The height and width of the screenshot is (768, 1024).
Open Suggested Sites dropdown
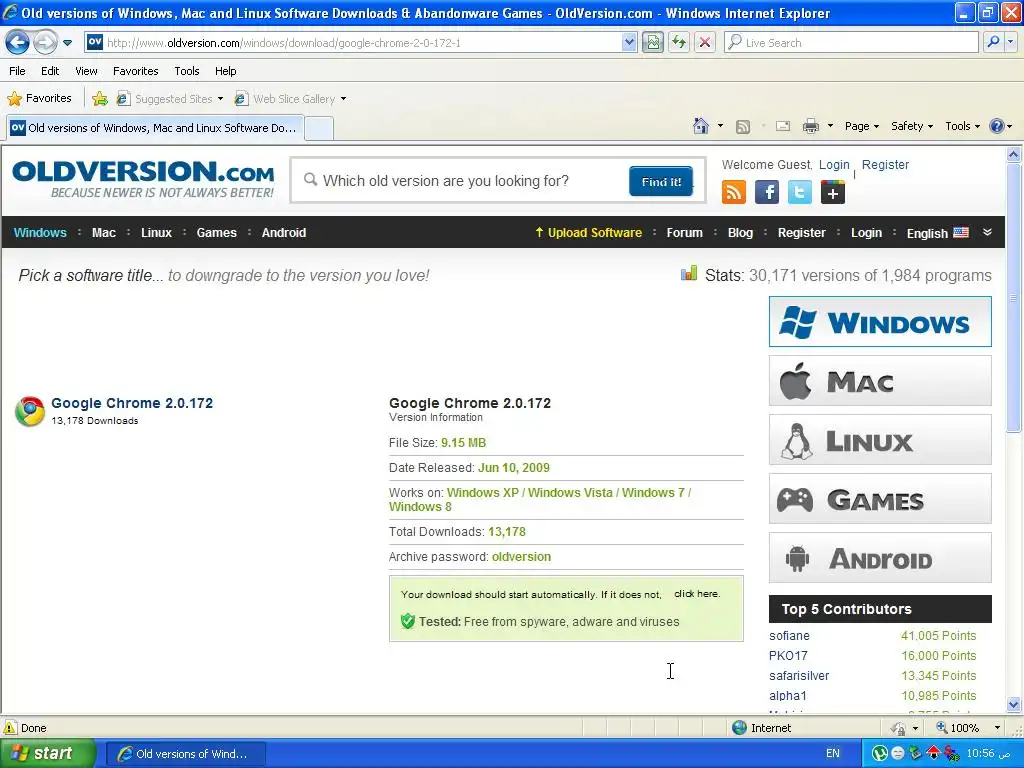tap(170, 99)
